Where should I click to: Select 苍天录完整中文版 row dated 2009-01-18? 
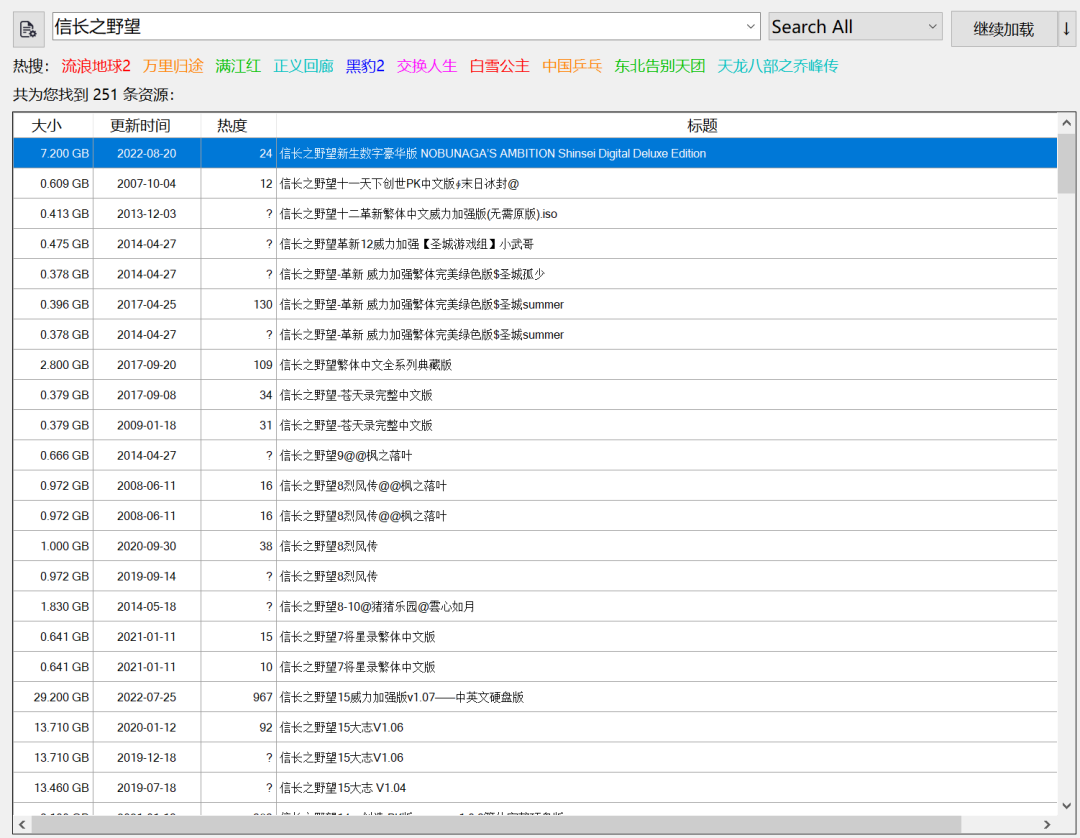(535, 426)
